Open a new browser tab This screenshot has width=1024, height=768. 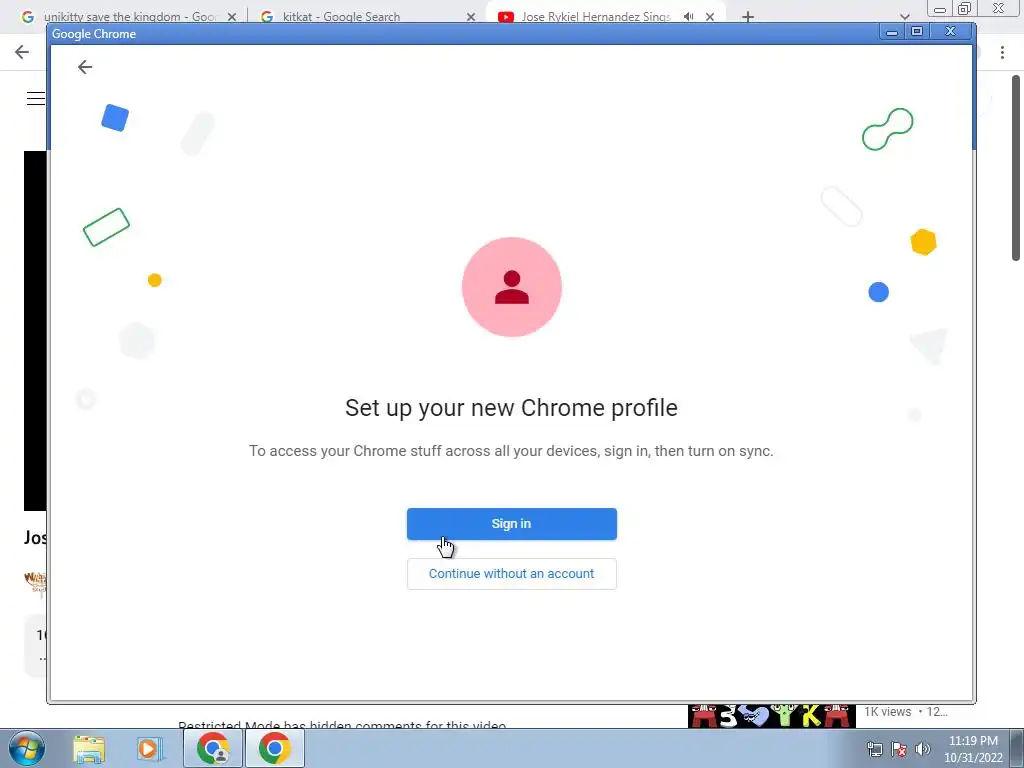[x=748, y=17]
